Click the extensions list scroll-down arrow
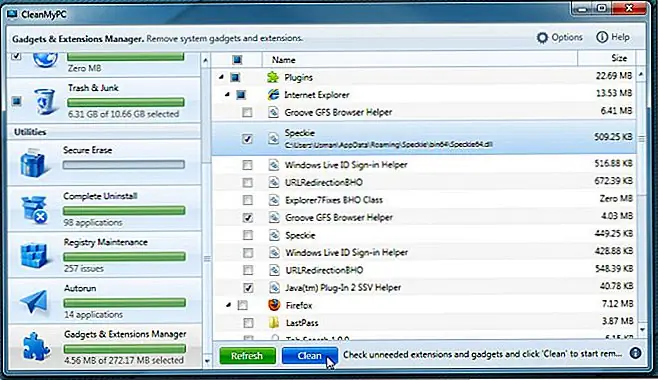Image resolution: width=658 pixels, height=380 pixels. tap(642, 330)
